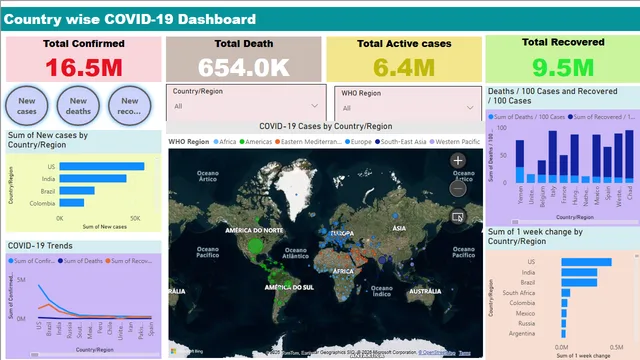Select Europe in the map legend
Image resolution: width=640 pixels, height=360 pixels.
pos(358,142)
